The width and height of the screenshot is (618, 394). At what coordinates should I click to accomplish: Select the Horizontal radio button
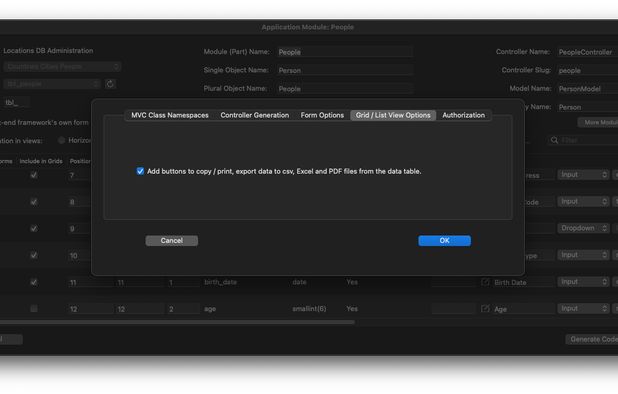click(61, 140)
